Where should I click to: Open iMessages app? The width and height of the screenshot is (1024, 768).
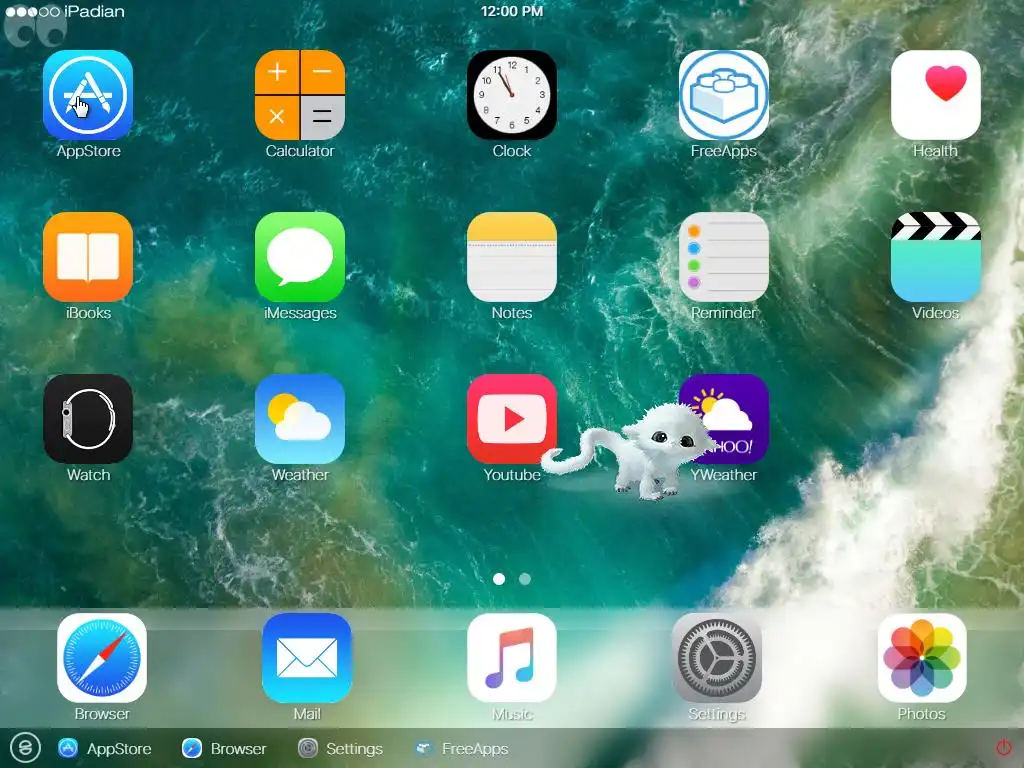[300, 257]
